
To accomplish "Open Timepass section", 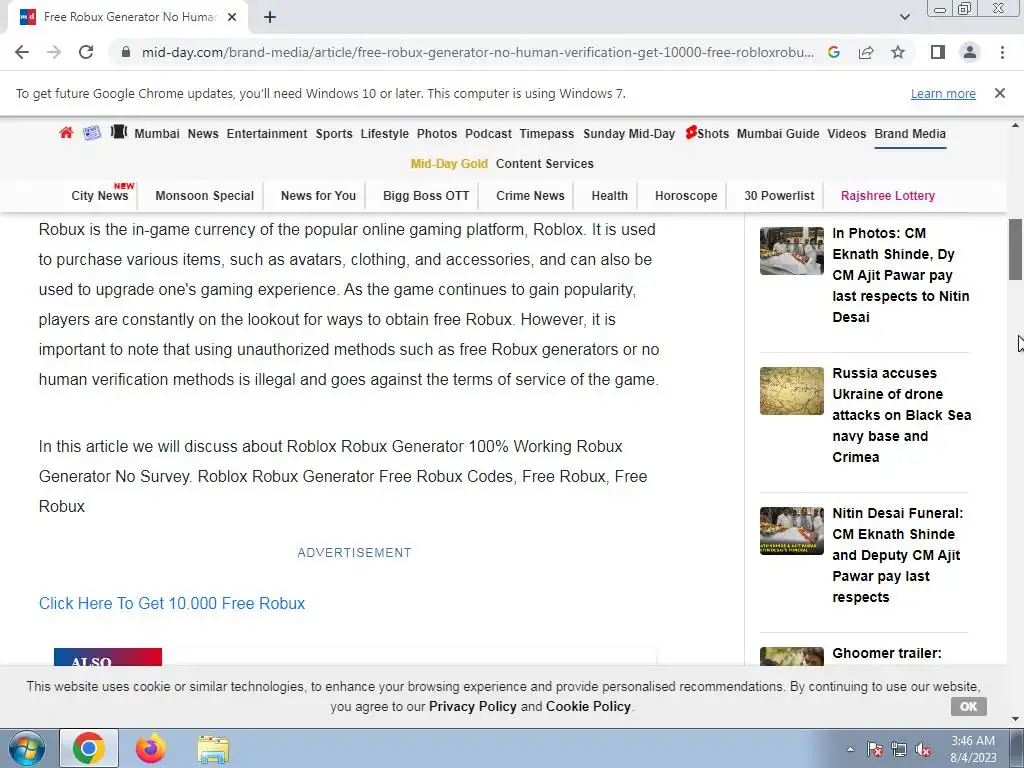I will coord(547,134).
